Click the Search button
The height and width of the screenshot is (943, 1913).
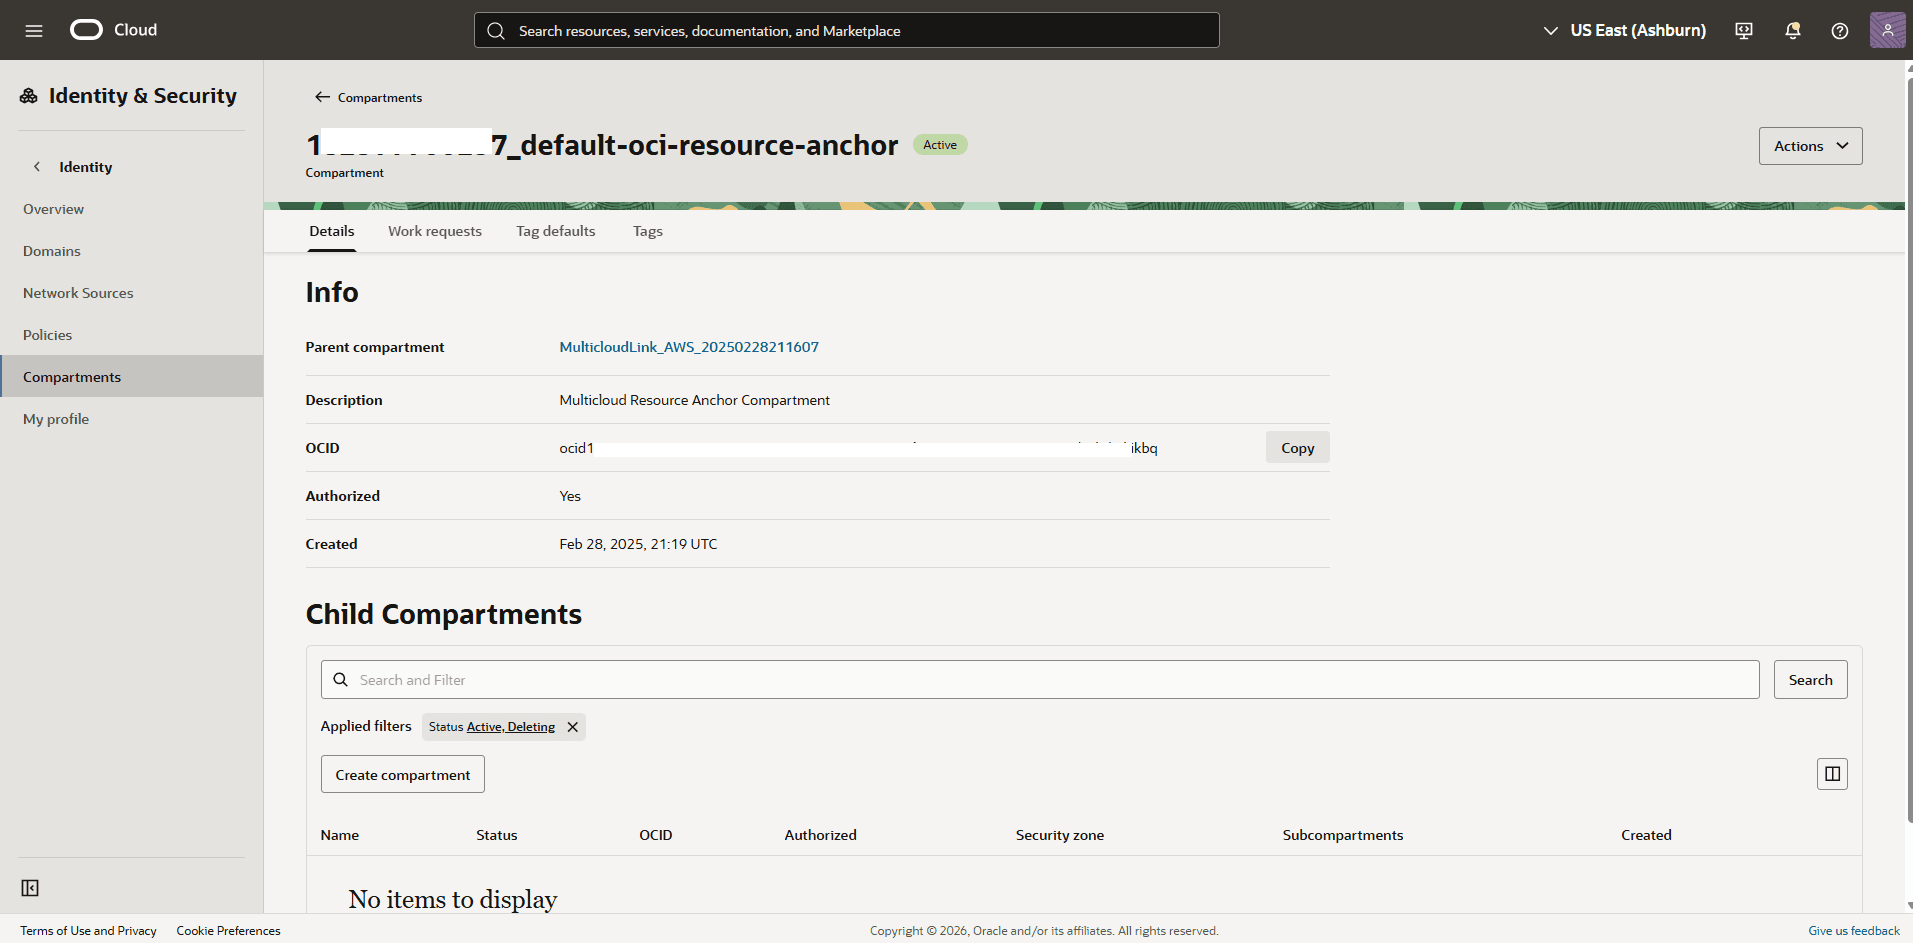point(1810,680)
